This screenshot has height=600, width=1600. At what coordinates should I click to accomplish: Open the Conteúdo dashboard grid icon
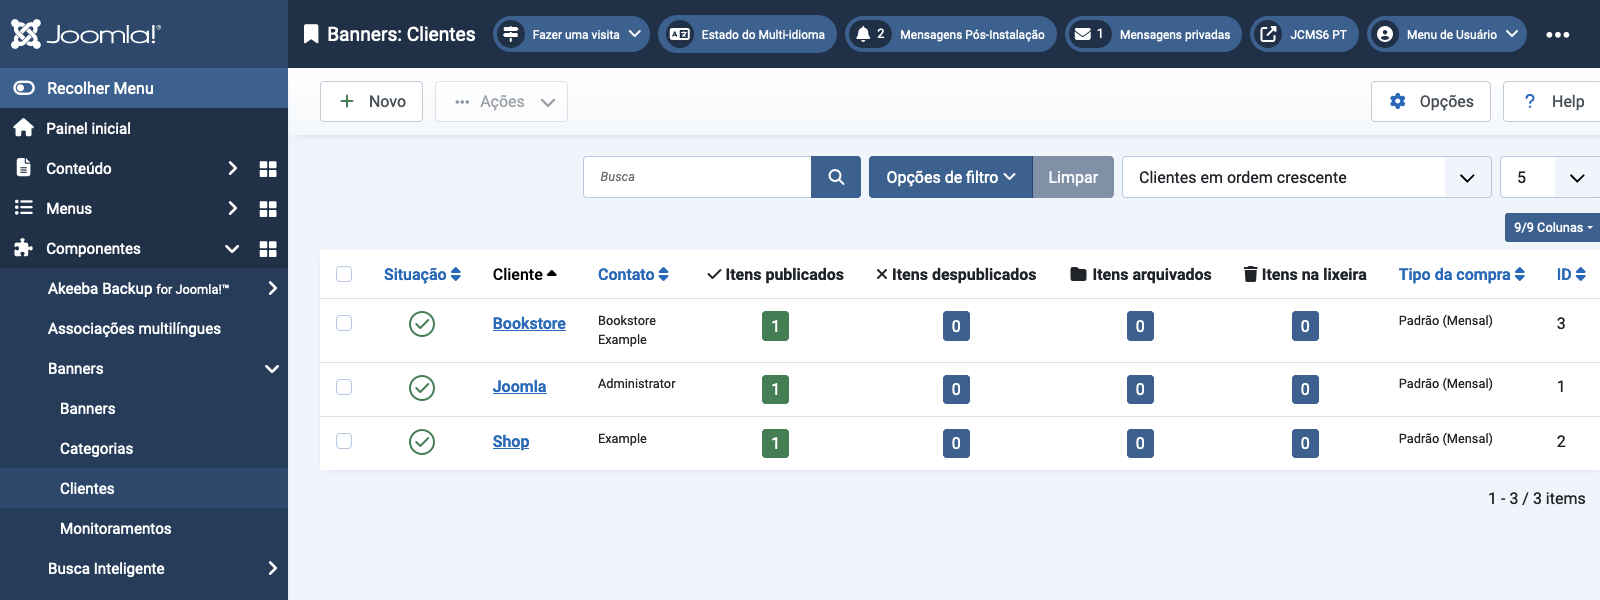[268, 169]
